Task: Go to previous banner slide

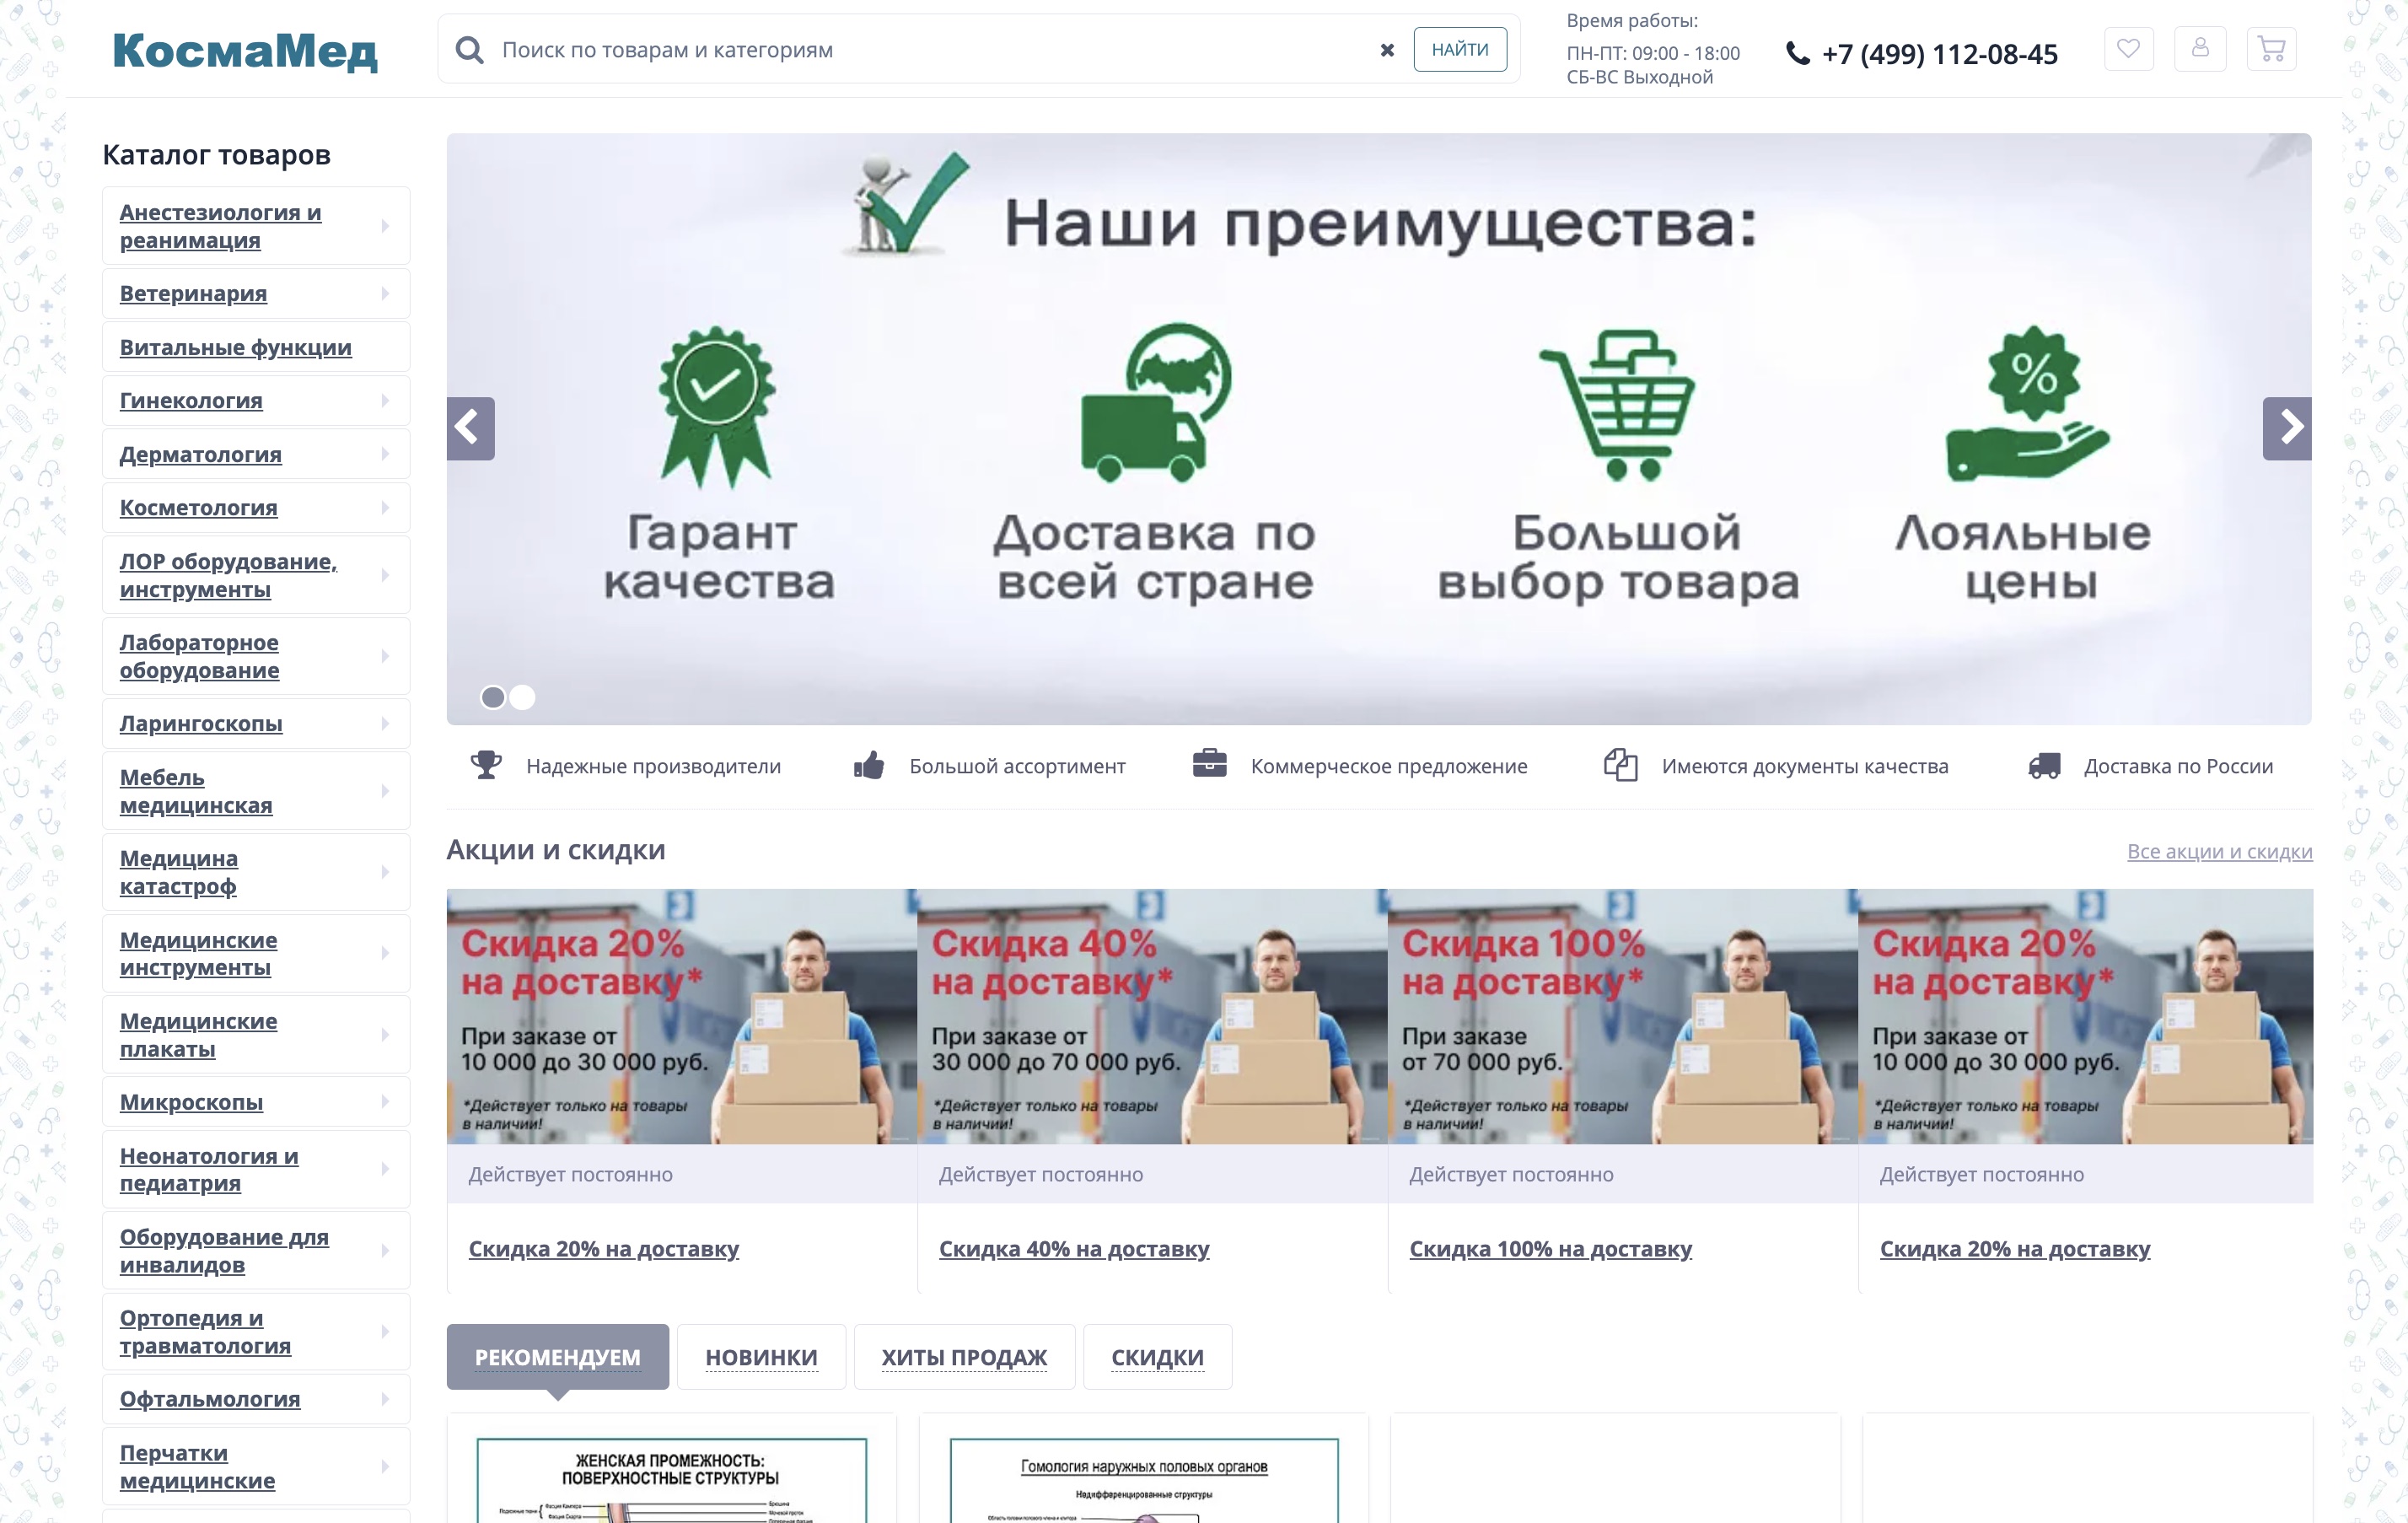Action: [x=470, y=428]
